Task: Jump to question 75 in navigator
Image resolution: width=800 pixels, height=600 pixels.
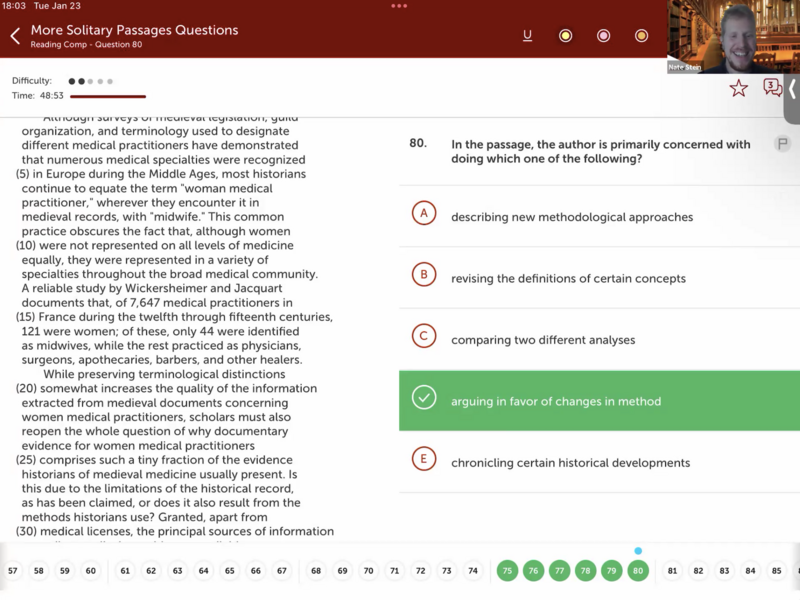Action: 507,571
